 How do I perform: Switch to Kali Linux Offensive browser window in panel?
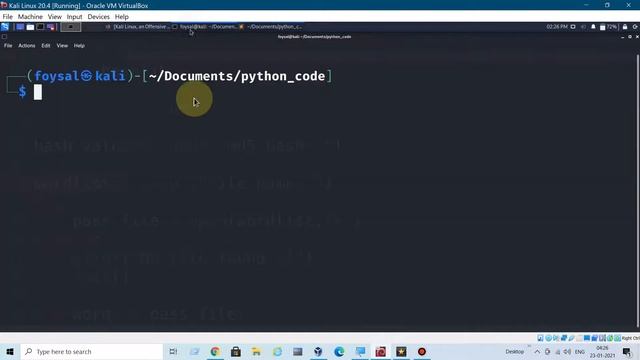(x=138, y=27)
